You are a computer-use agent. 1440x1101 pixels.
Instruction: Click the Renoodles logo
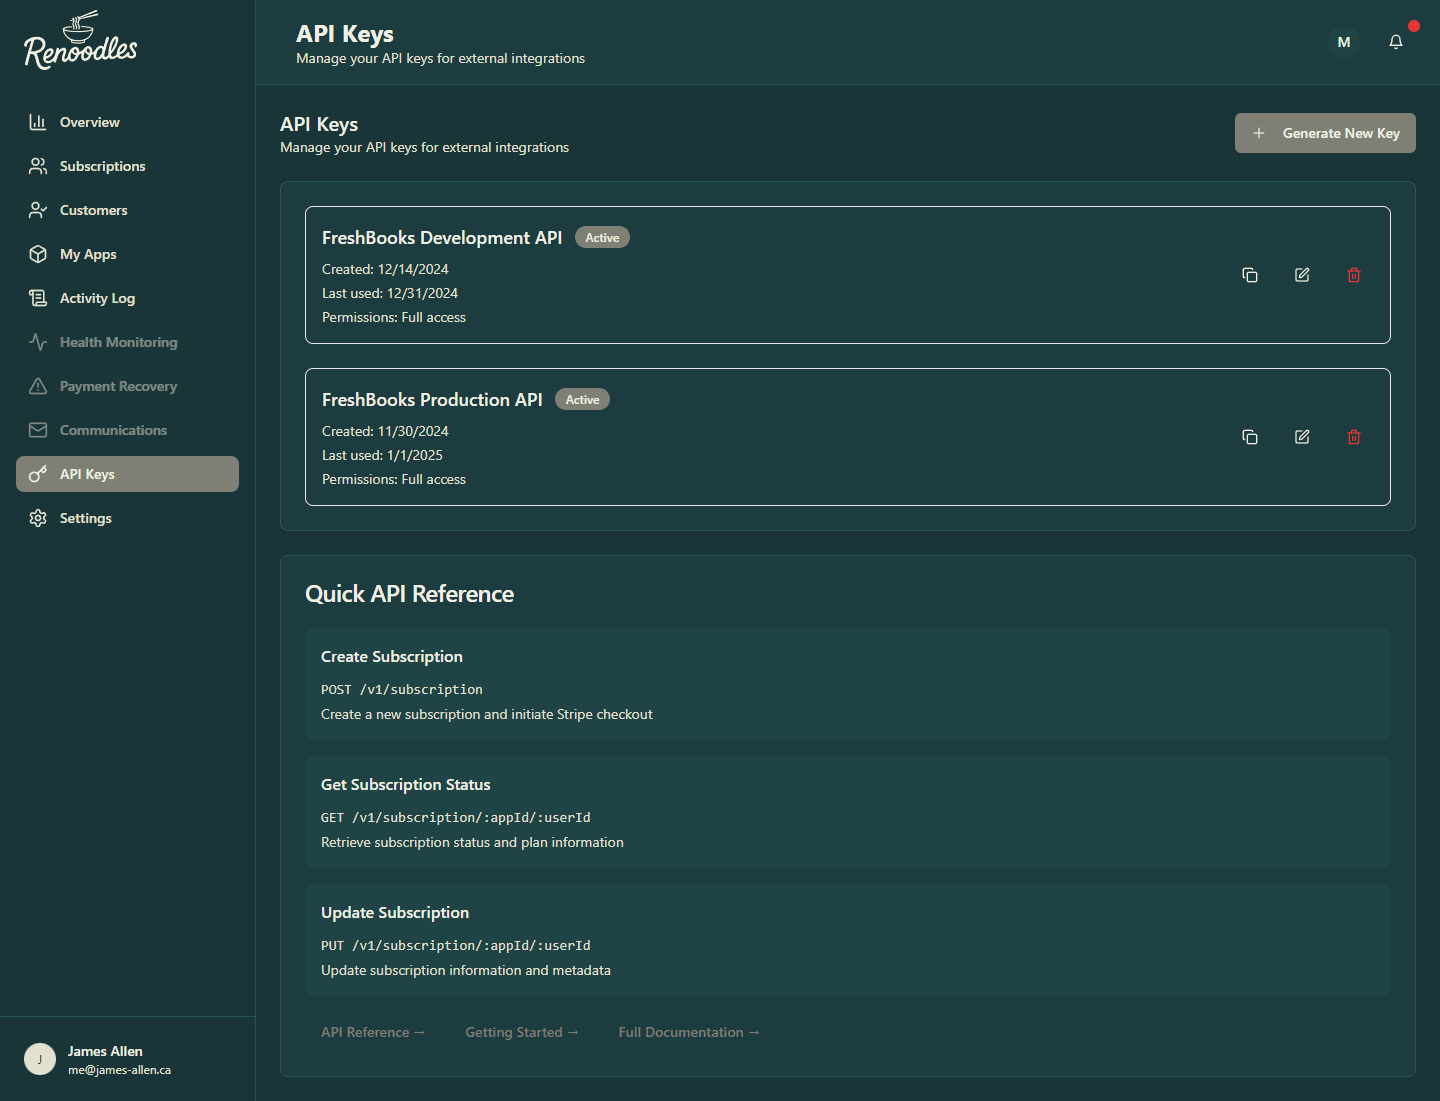[80, 40]
